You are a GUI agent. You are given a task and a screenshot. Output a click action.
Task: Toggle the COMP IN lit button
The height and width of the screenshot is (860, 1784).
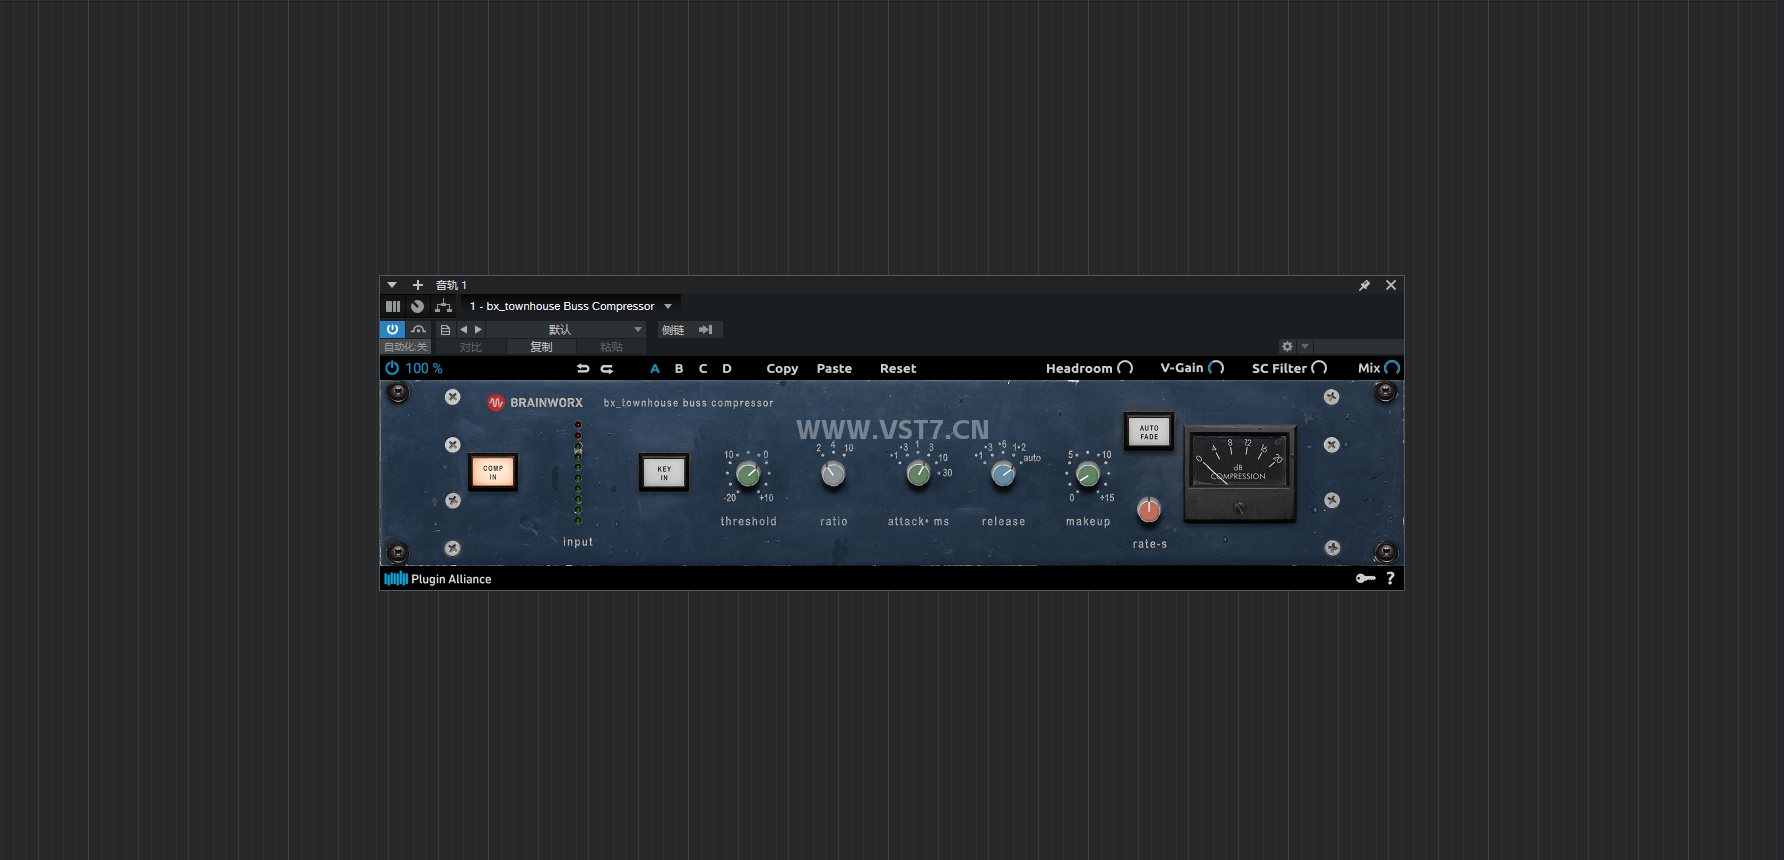tap(493, 472)
